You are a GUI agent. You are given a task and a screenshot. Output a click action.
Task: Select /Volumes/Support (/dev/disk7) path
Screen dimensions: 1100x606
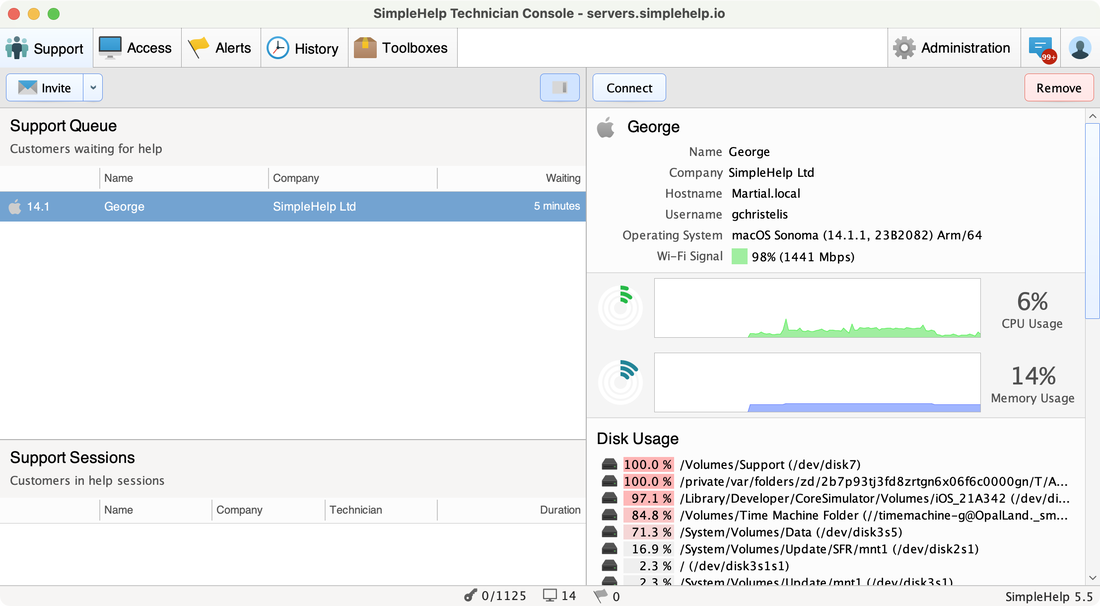click(x=770, y=465)
